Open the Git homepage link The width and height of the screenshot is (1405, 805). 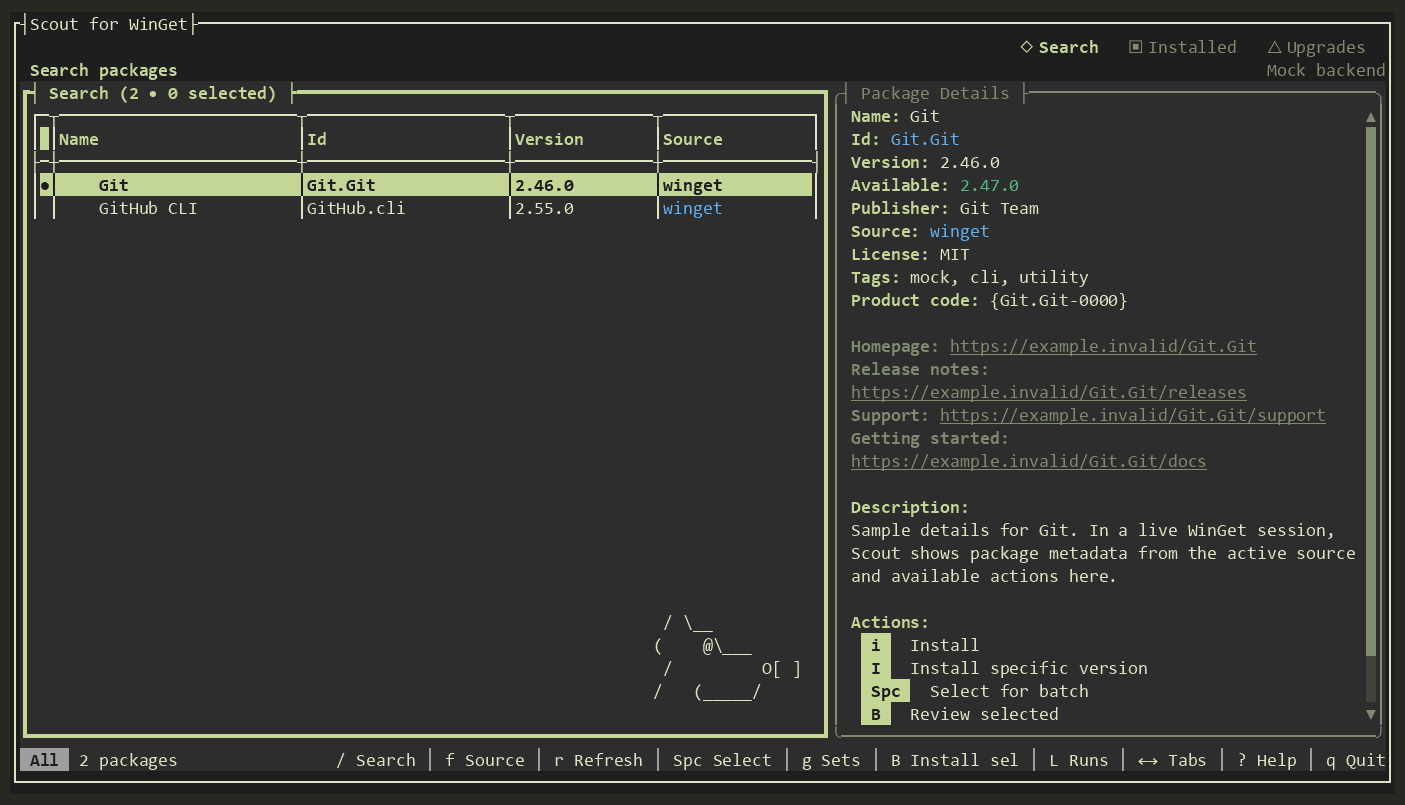click(1103, 346)
